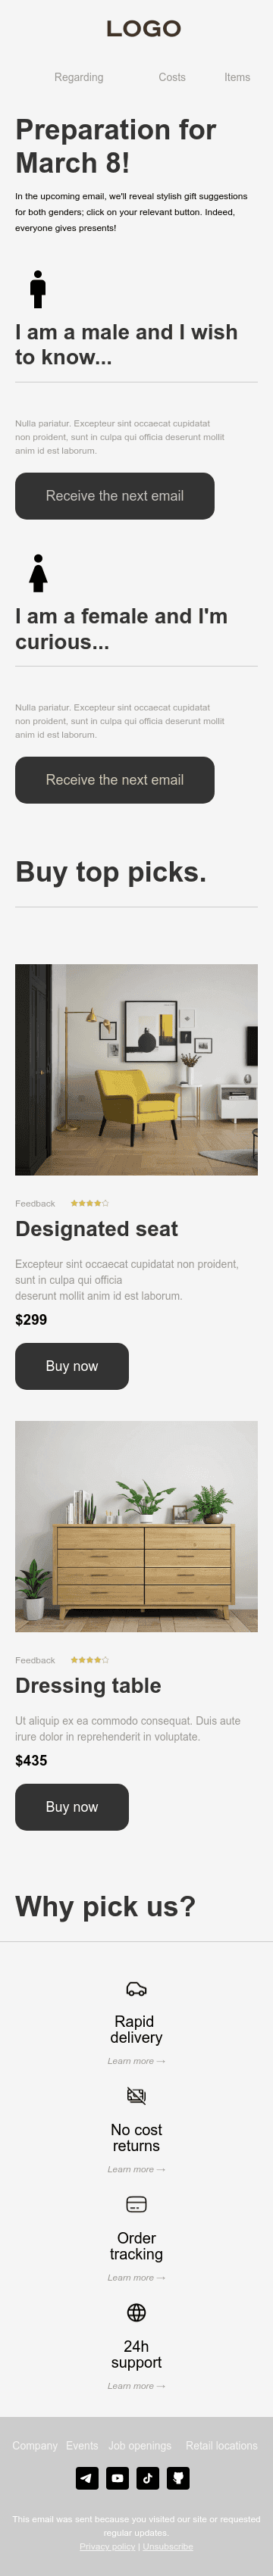
Task: Click the yellow armchair product image
Action: point(136,1069)
